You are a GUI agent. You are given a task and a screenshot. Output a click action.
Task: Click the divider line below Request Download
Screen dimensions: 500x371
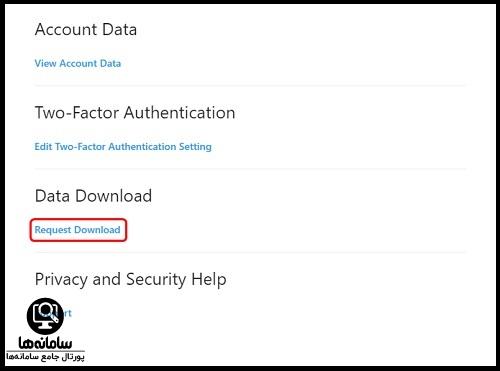250,252
